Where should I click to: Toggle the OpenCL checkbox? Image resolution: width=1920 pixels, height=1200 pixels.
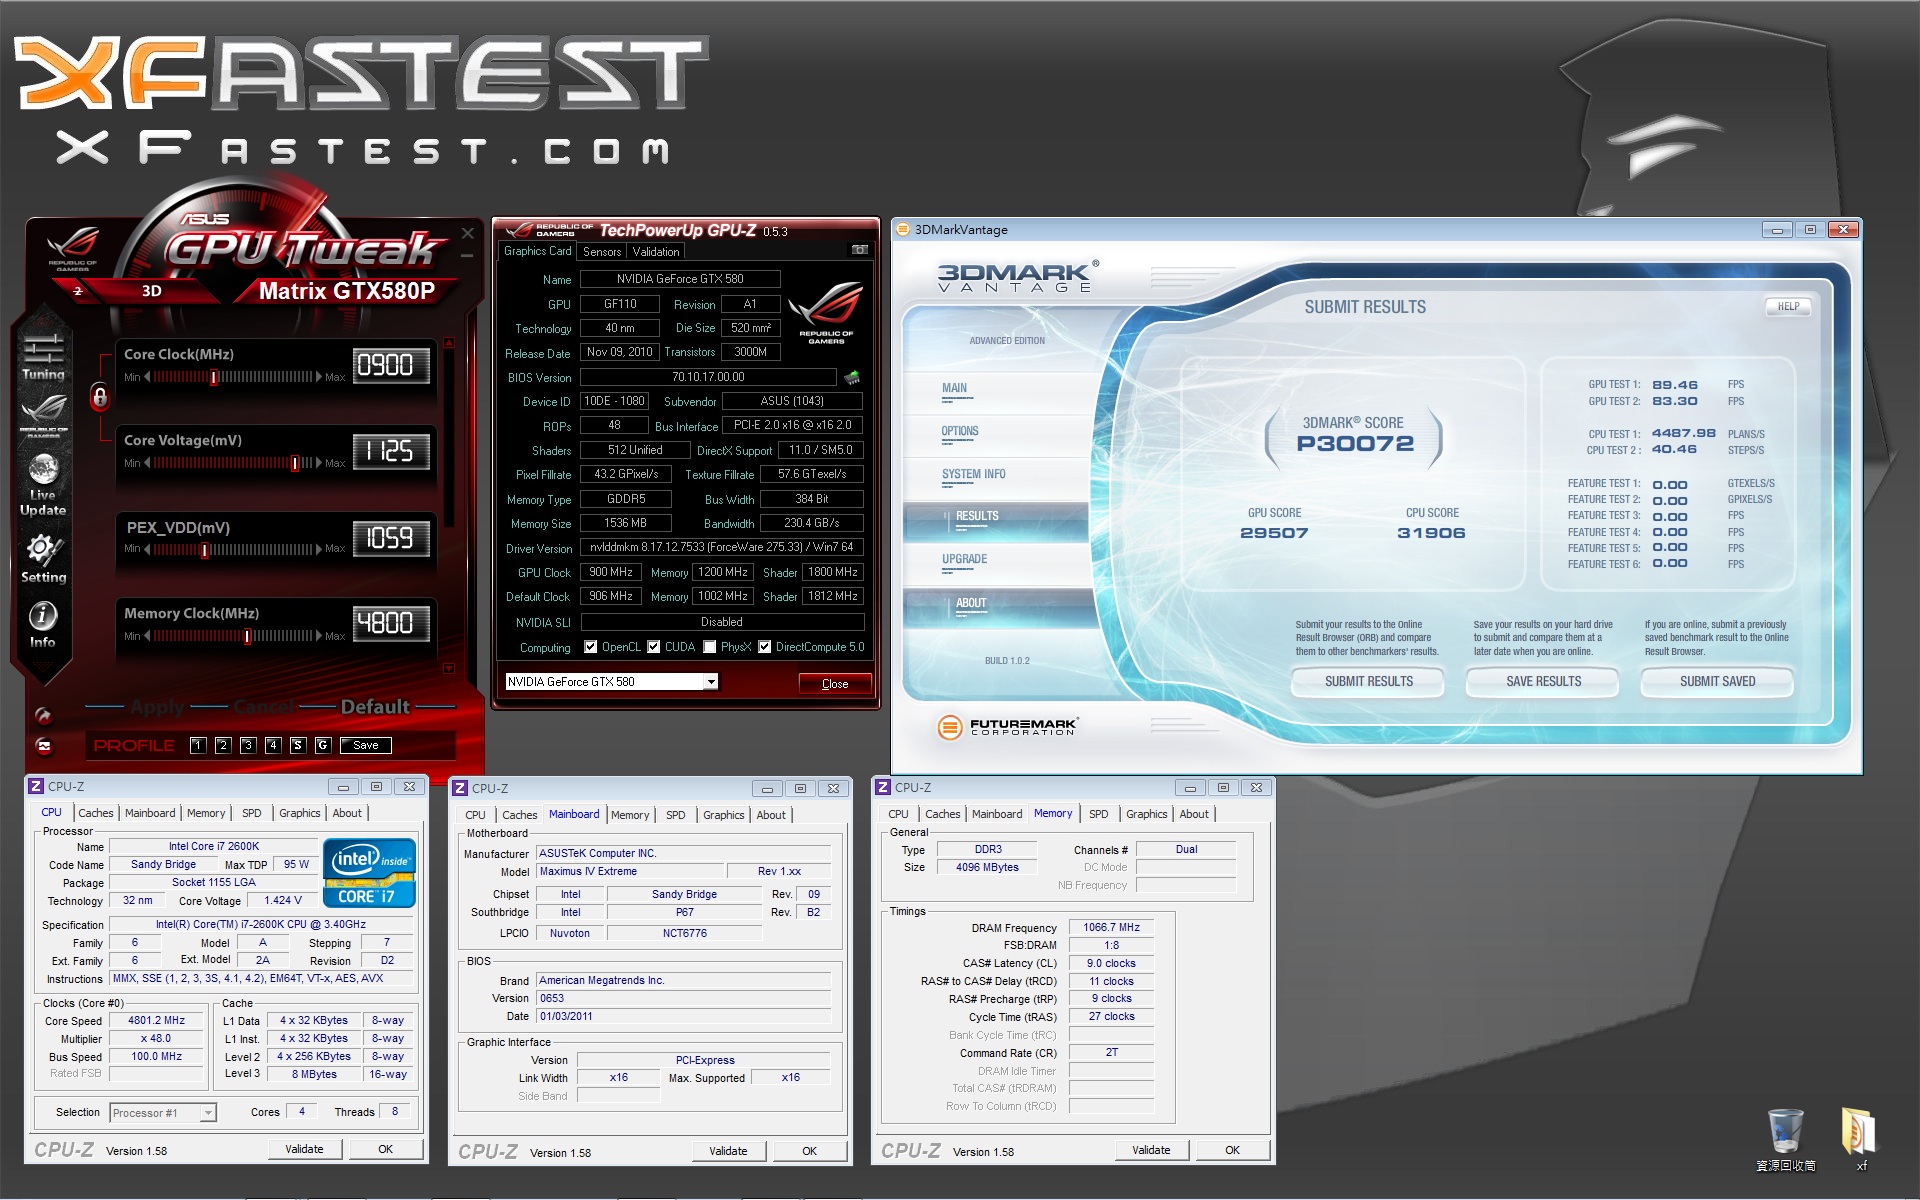click(x=591, y=647)
